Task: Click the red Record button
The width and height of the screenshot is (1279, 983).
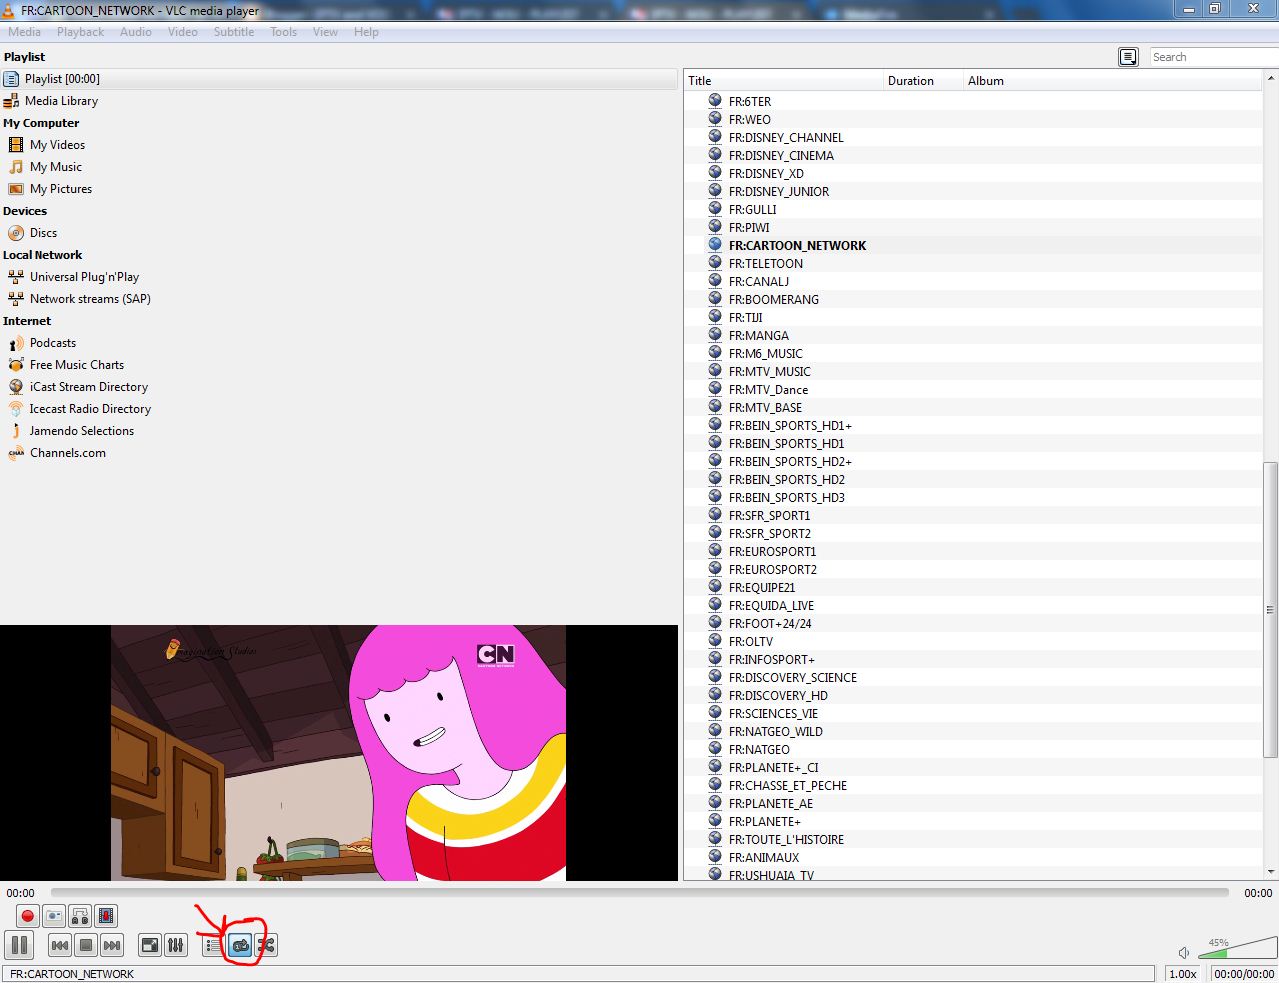Action: (28, 915)
